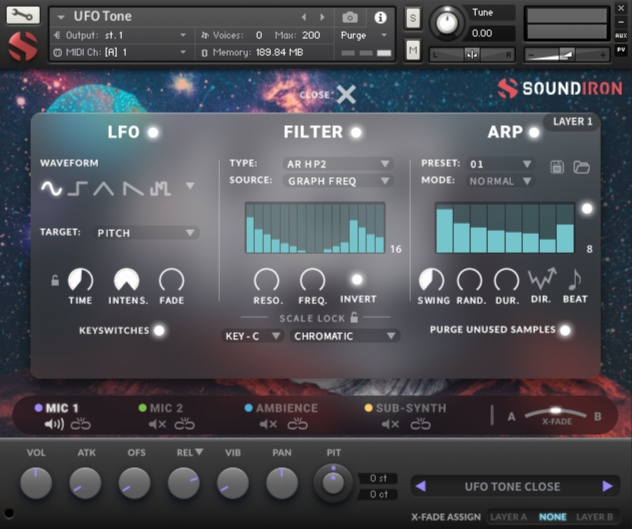Close the LFO/Filter/ARP panel
The width and height of the screenshot is (632, 529).
(346, 94)
